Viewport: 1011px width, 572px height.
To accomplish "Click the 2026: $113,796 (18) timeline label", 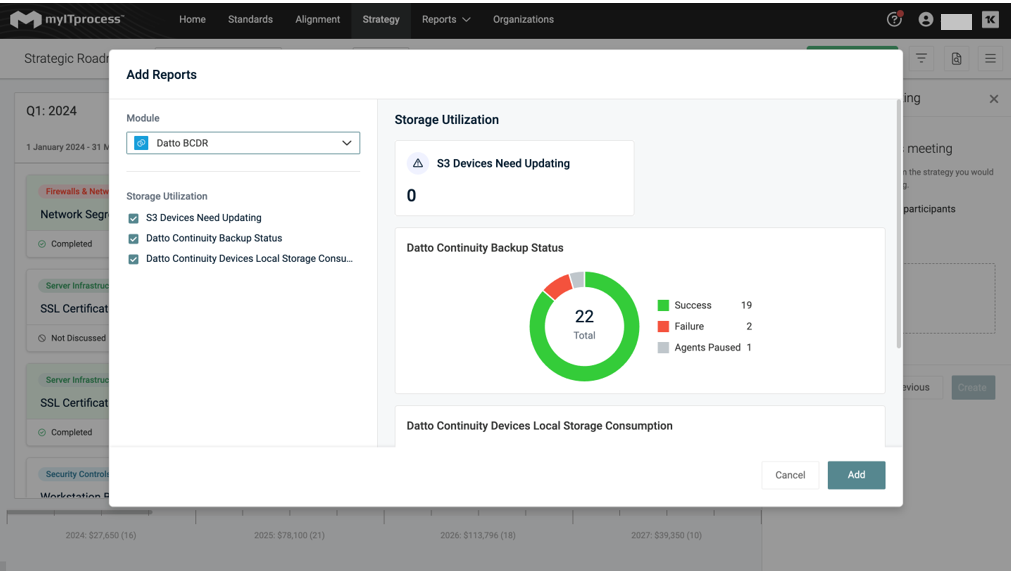I will pyautogui.click(x=478, y=535).
